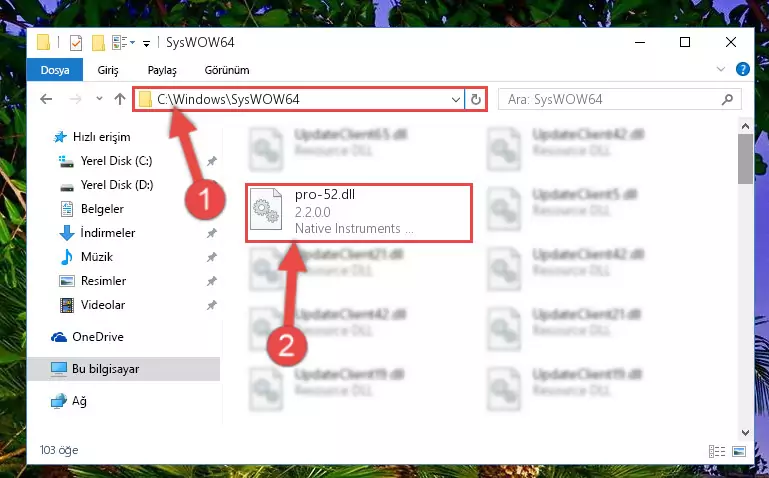Click the İndirmeler download arrow icon

click(x=67, y=233)
